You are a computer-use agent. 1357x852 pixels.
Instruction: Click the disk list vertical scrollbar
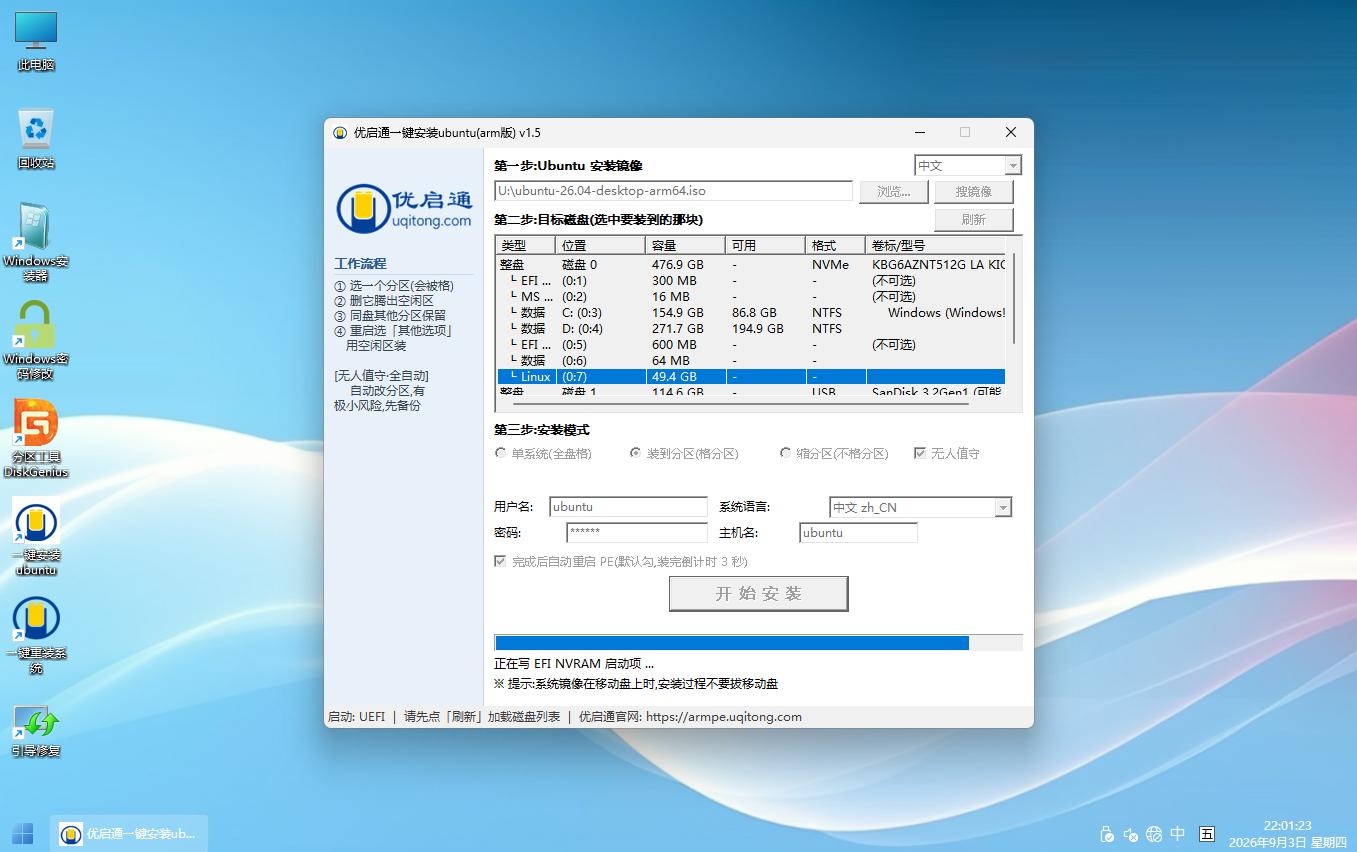(x=1016, y=300)
